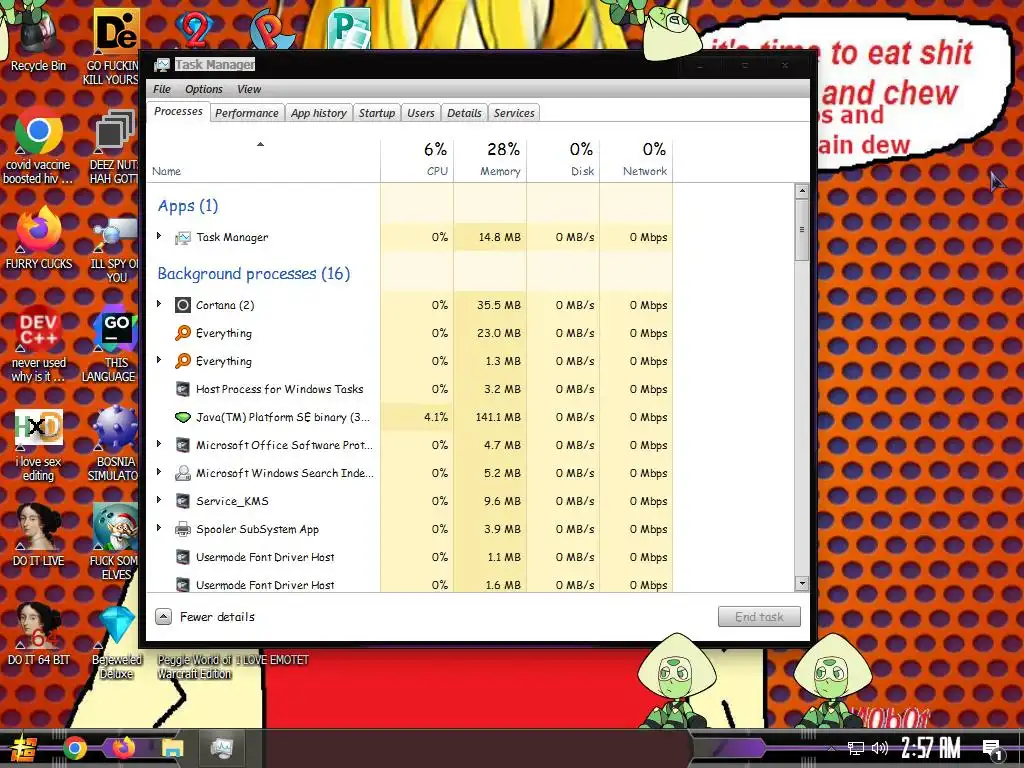Expand the Spooler SubSystem App row
Screen dimensions: 1024x768
(159, 528)
